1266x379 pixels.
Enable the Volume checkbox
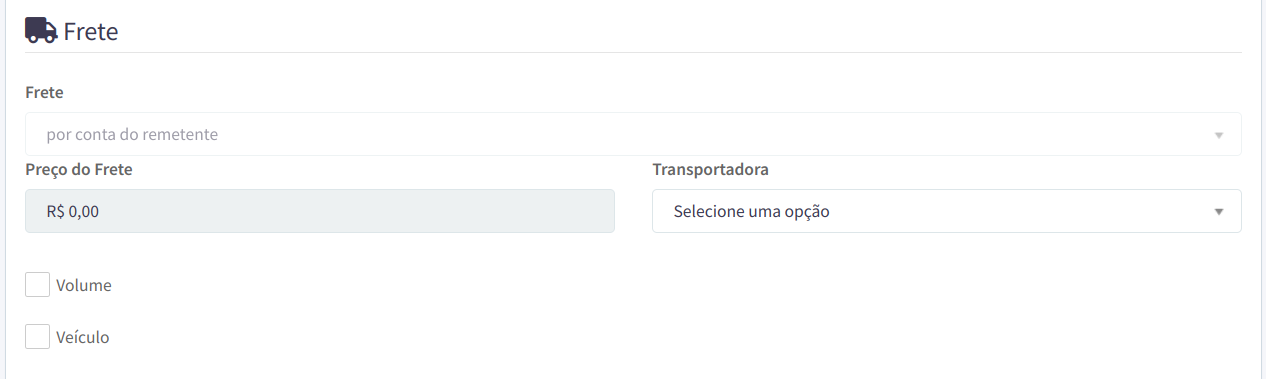(38, 285)
